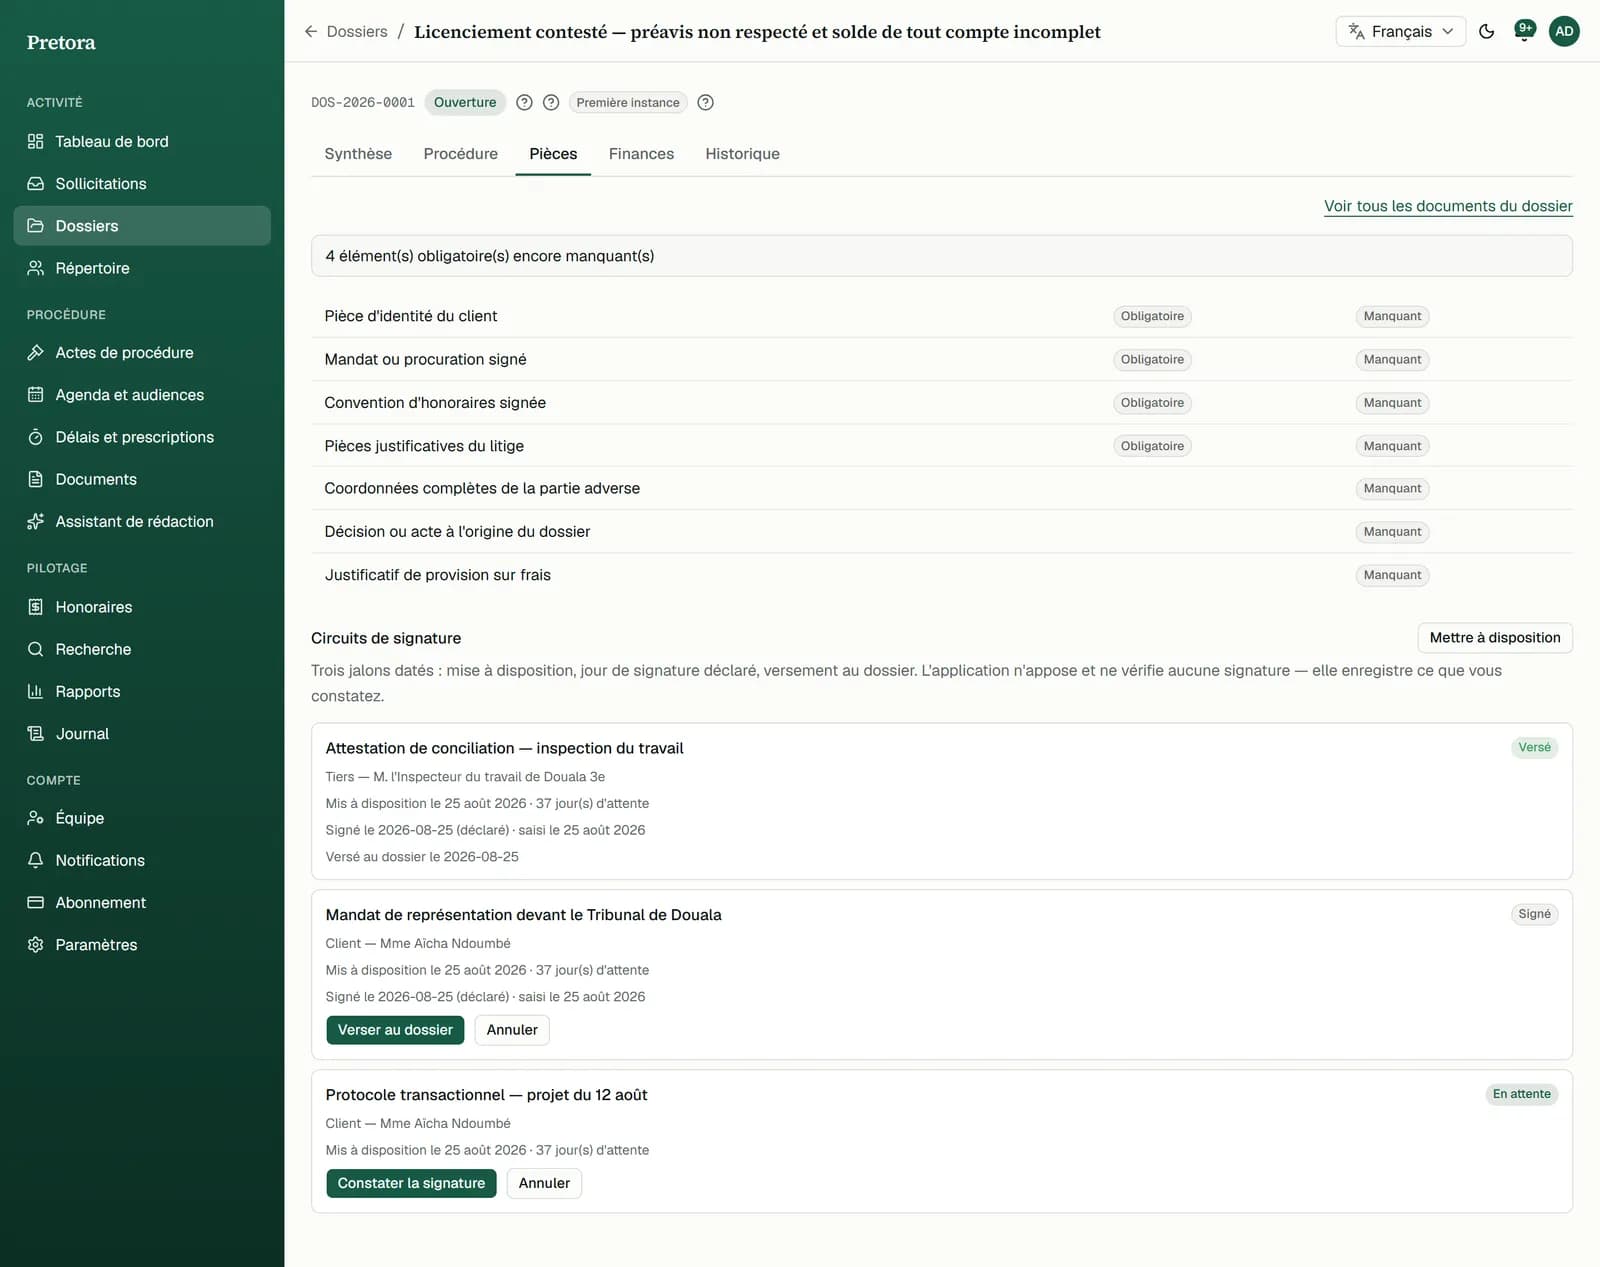Open the Historique tab
The width and height of the screenshot is (1600, 1267).
(x=742, y=154)
